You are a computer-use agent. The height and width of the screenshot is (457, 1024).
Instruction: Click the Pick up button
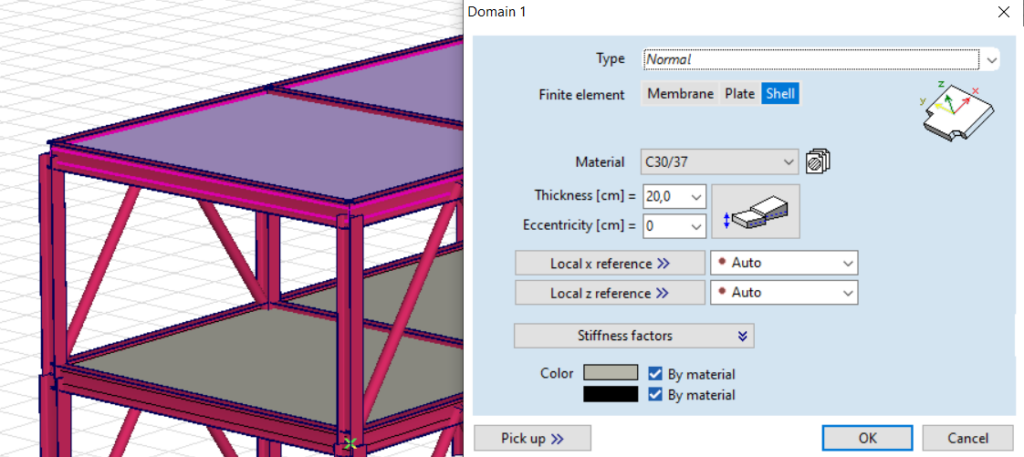click(532, 438)
